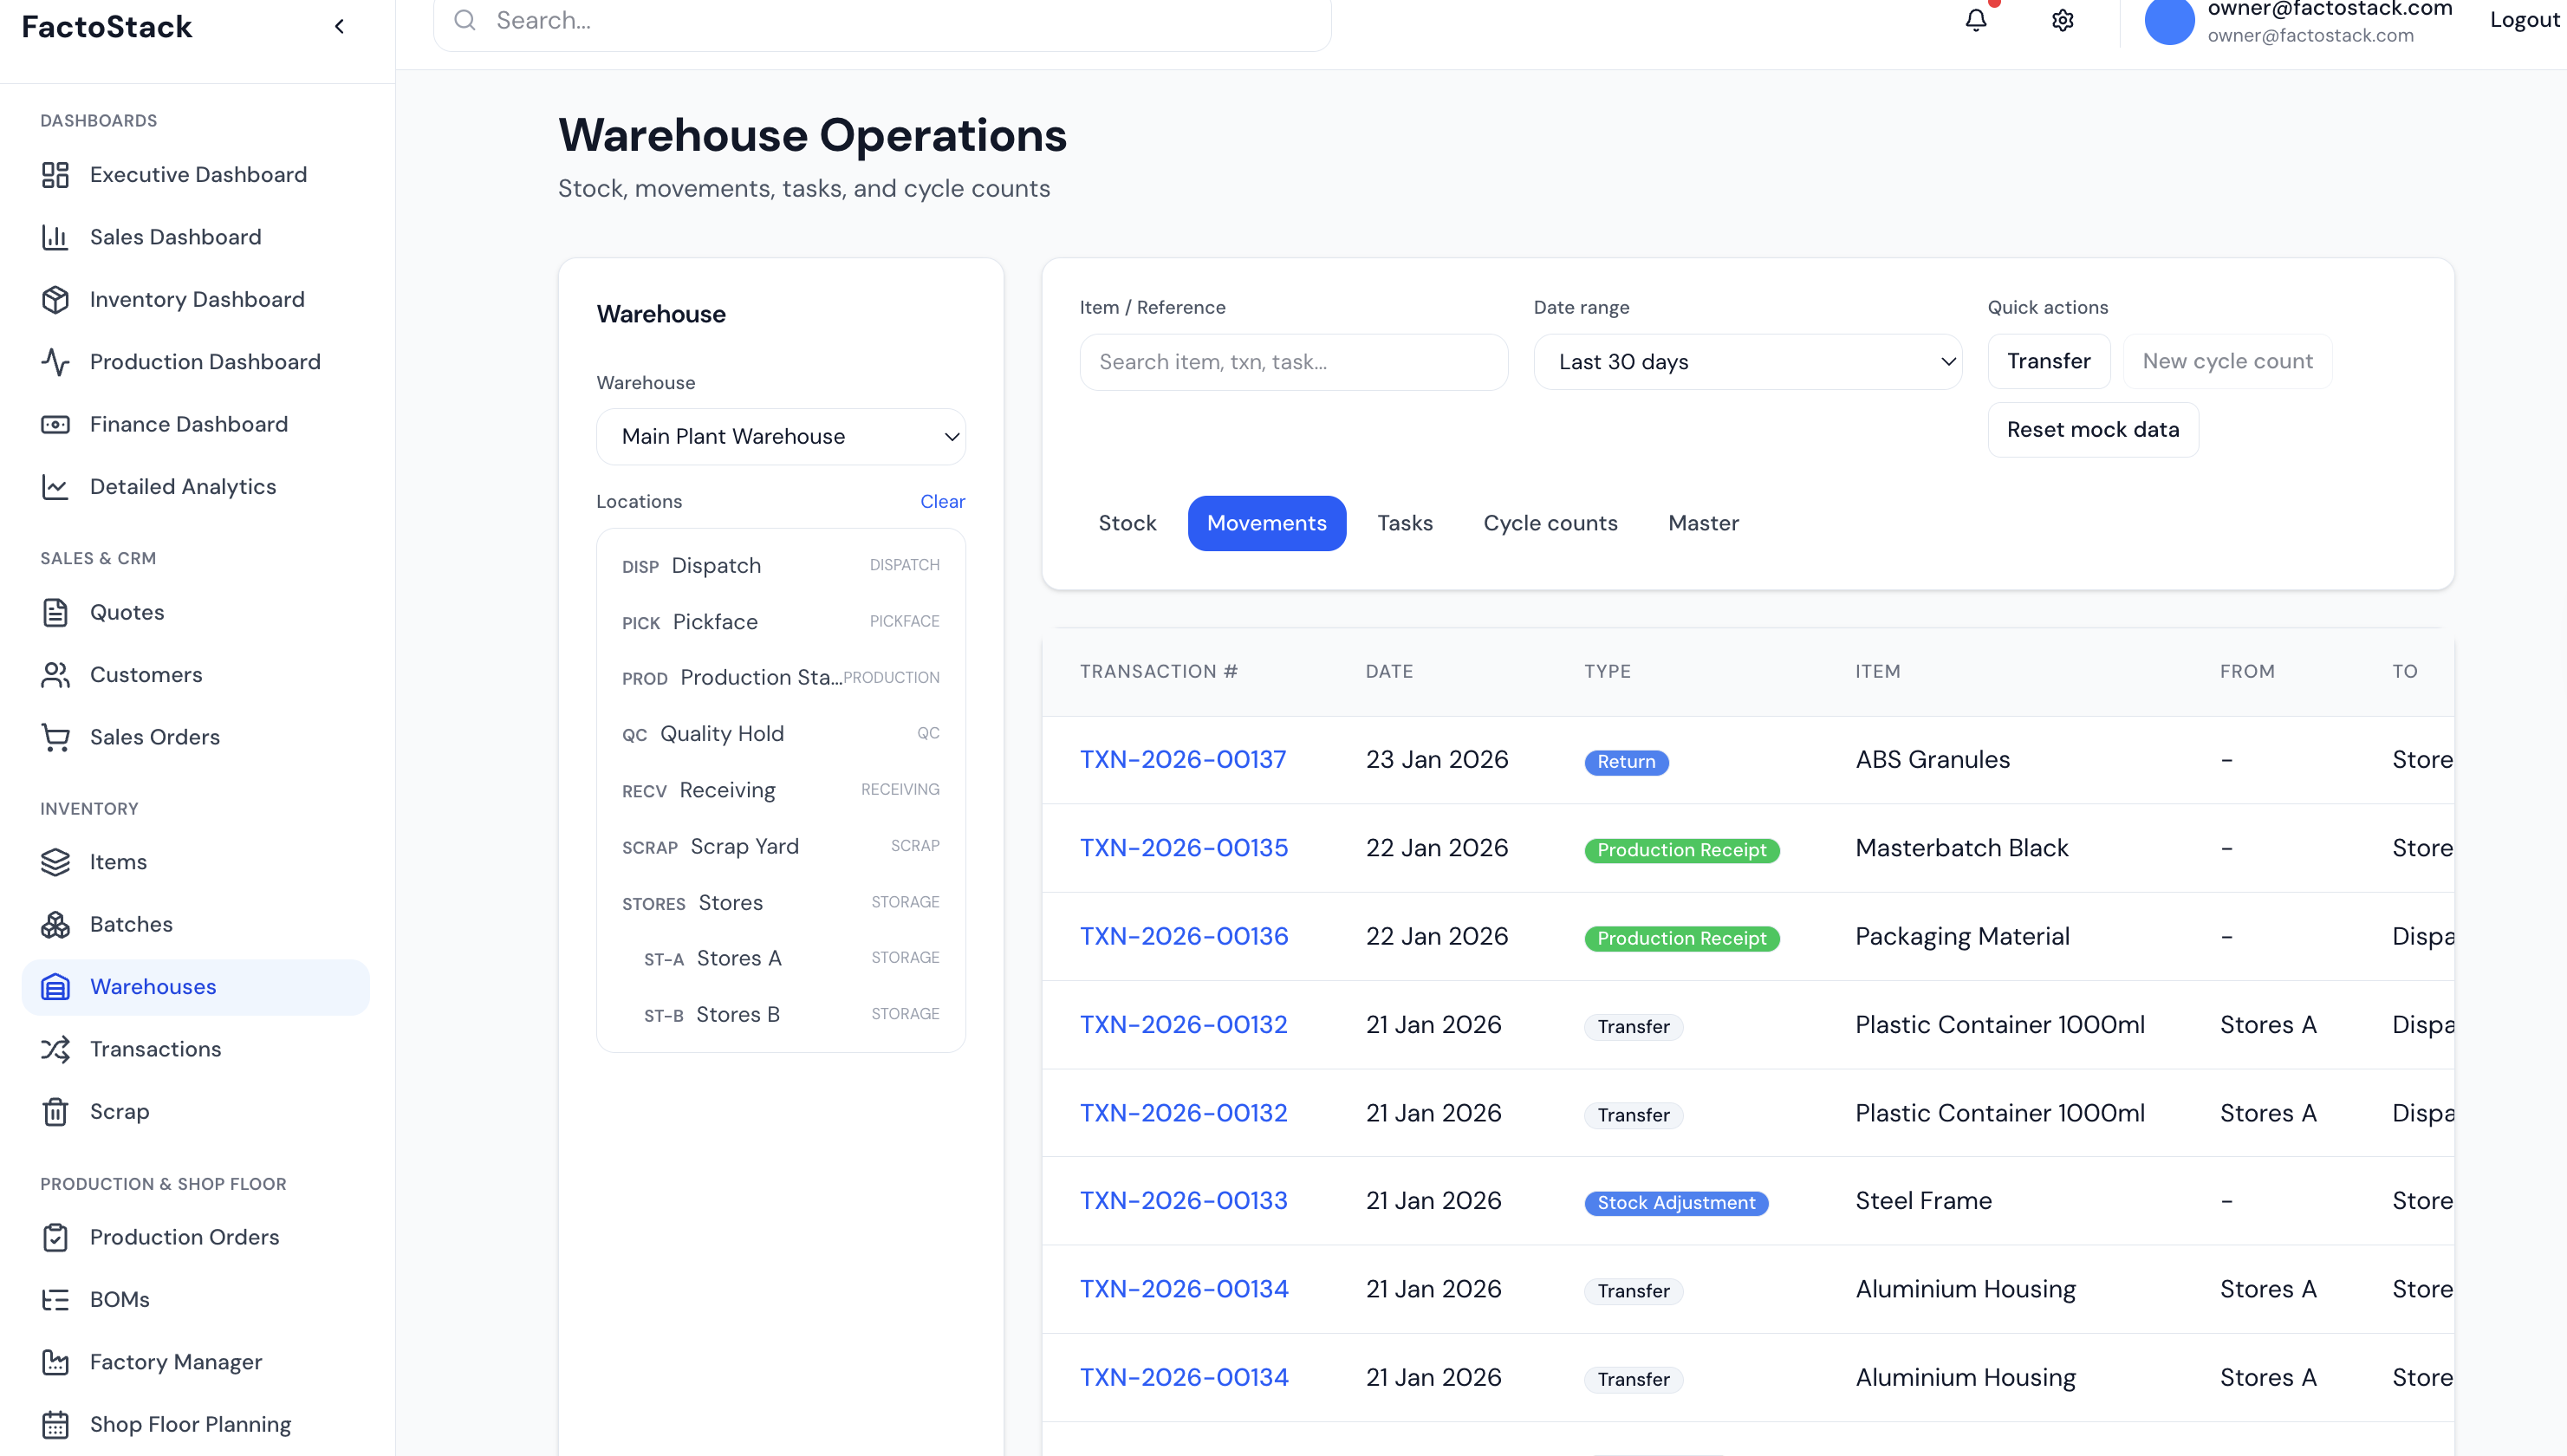Image resolution: width=2567 pixels, height=1456 pixels.
Task: Click the Transfer quick action button
Action: coord(2048,361)
